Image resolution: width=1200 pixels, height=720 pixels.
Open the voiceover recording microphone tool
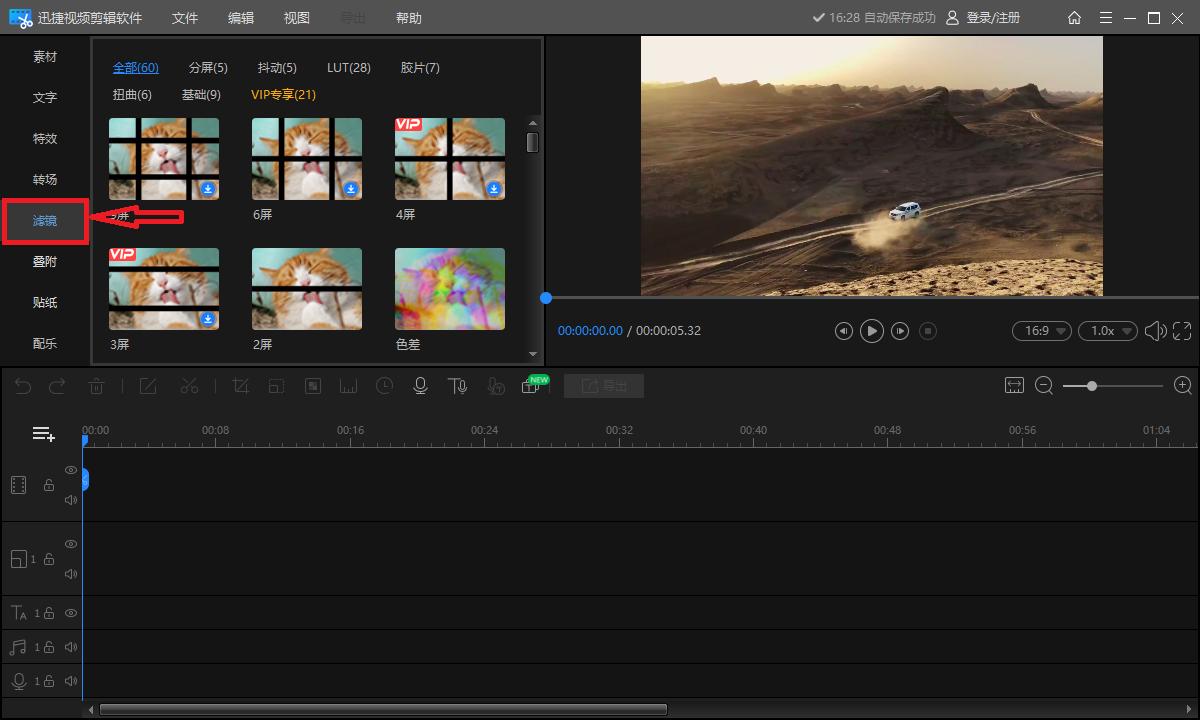pos(420,386)
